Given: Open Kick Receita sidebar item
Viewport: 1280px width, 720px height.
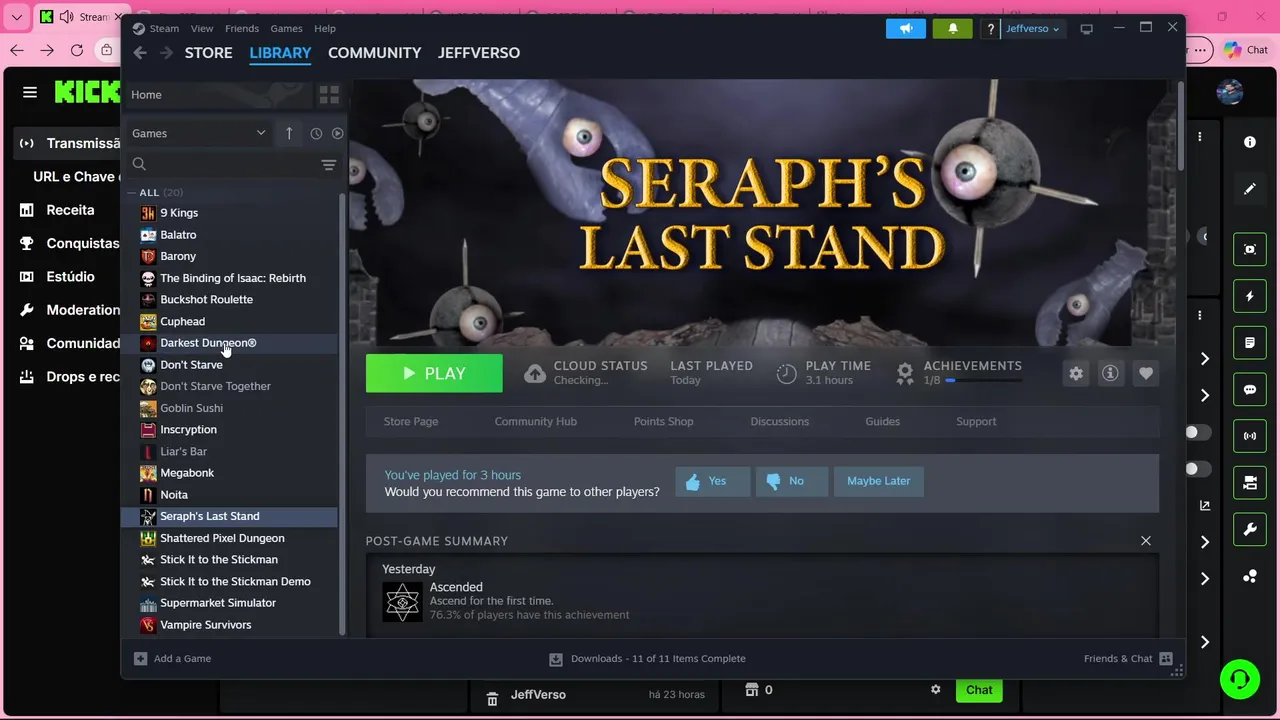Looking at the screenshot, I should pyautogui.click(x=66, y=210).
